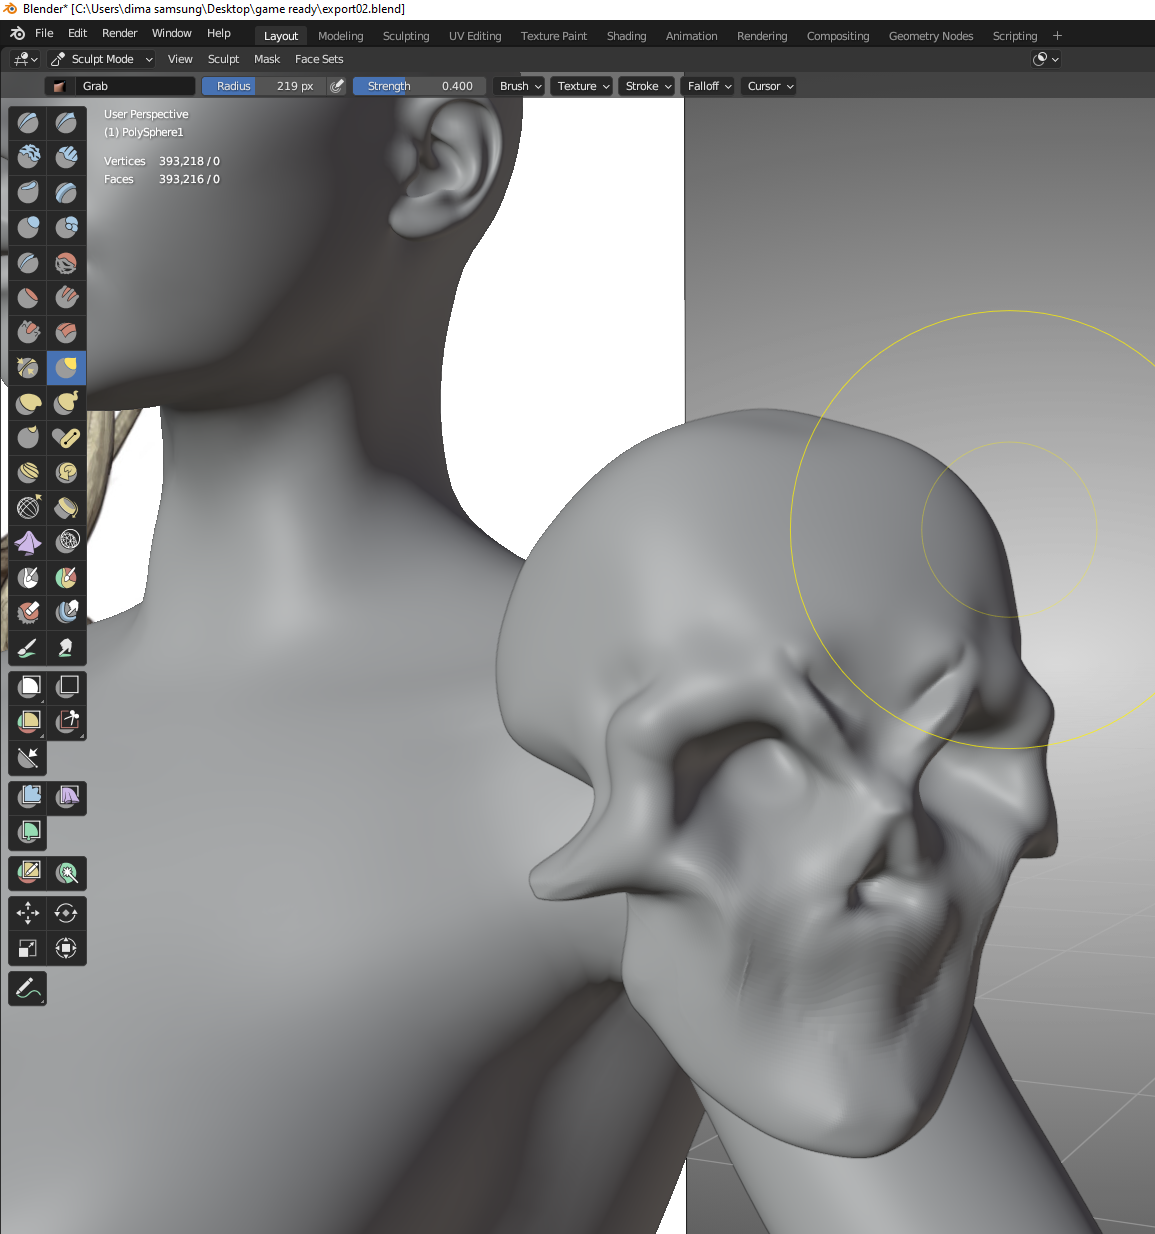Select the Draw sculpt brush
This screenshot has width=1155, height=1234.
[28, 123]
